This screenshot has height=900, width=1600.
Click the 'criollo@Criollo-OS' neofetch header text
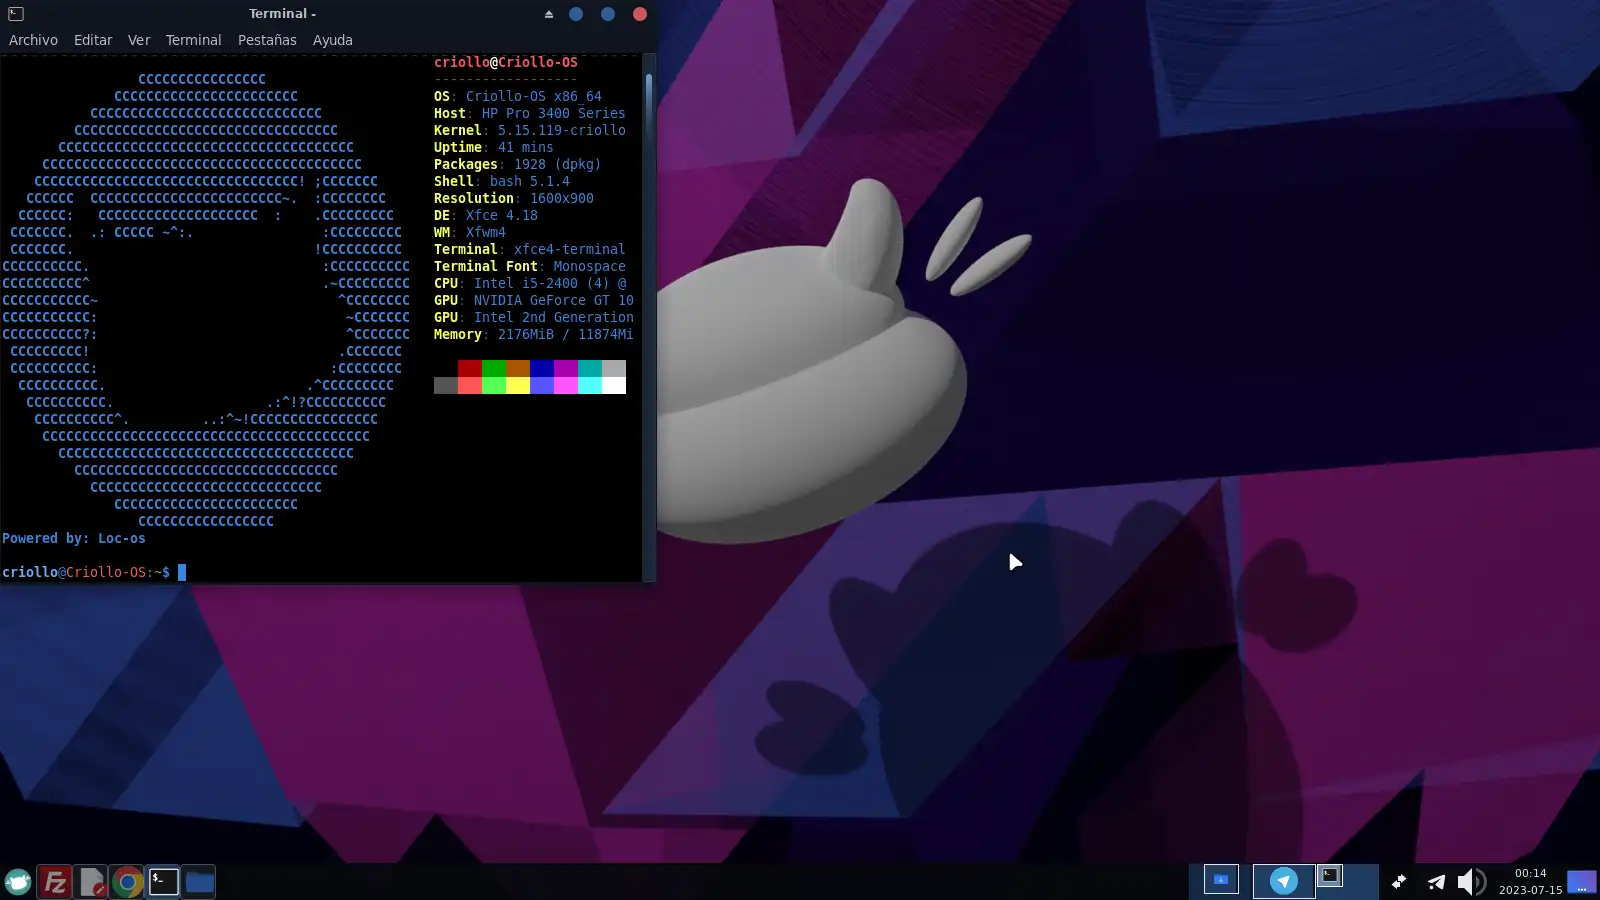pyautogui.click(x=506, y=62)
